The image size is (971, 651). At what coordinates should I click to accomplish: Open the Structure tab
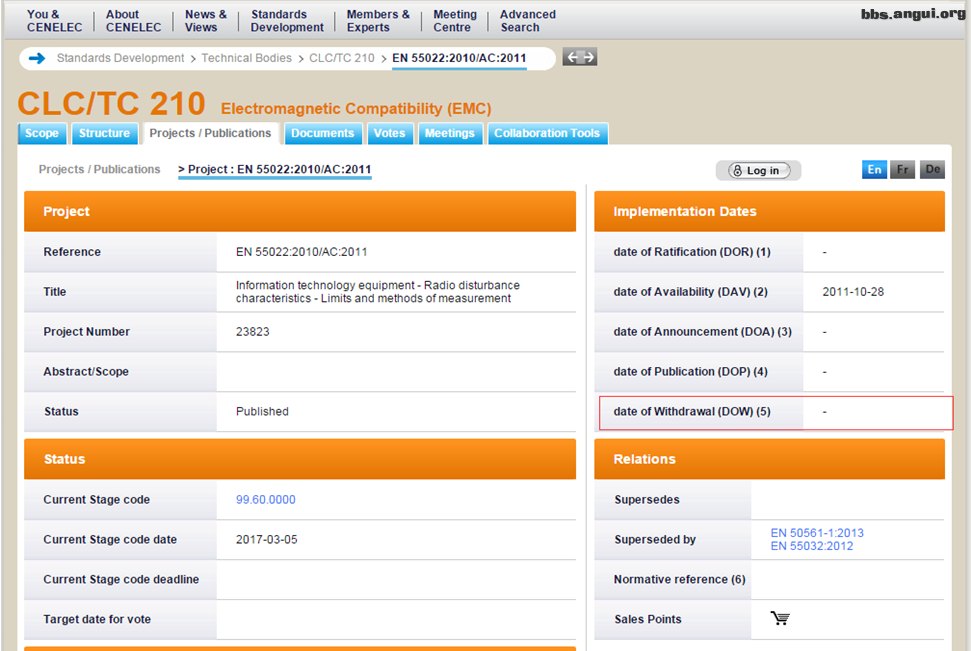point(105,134)
